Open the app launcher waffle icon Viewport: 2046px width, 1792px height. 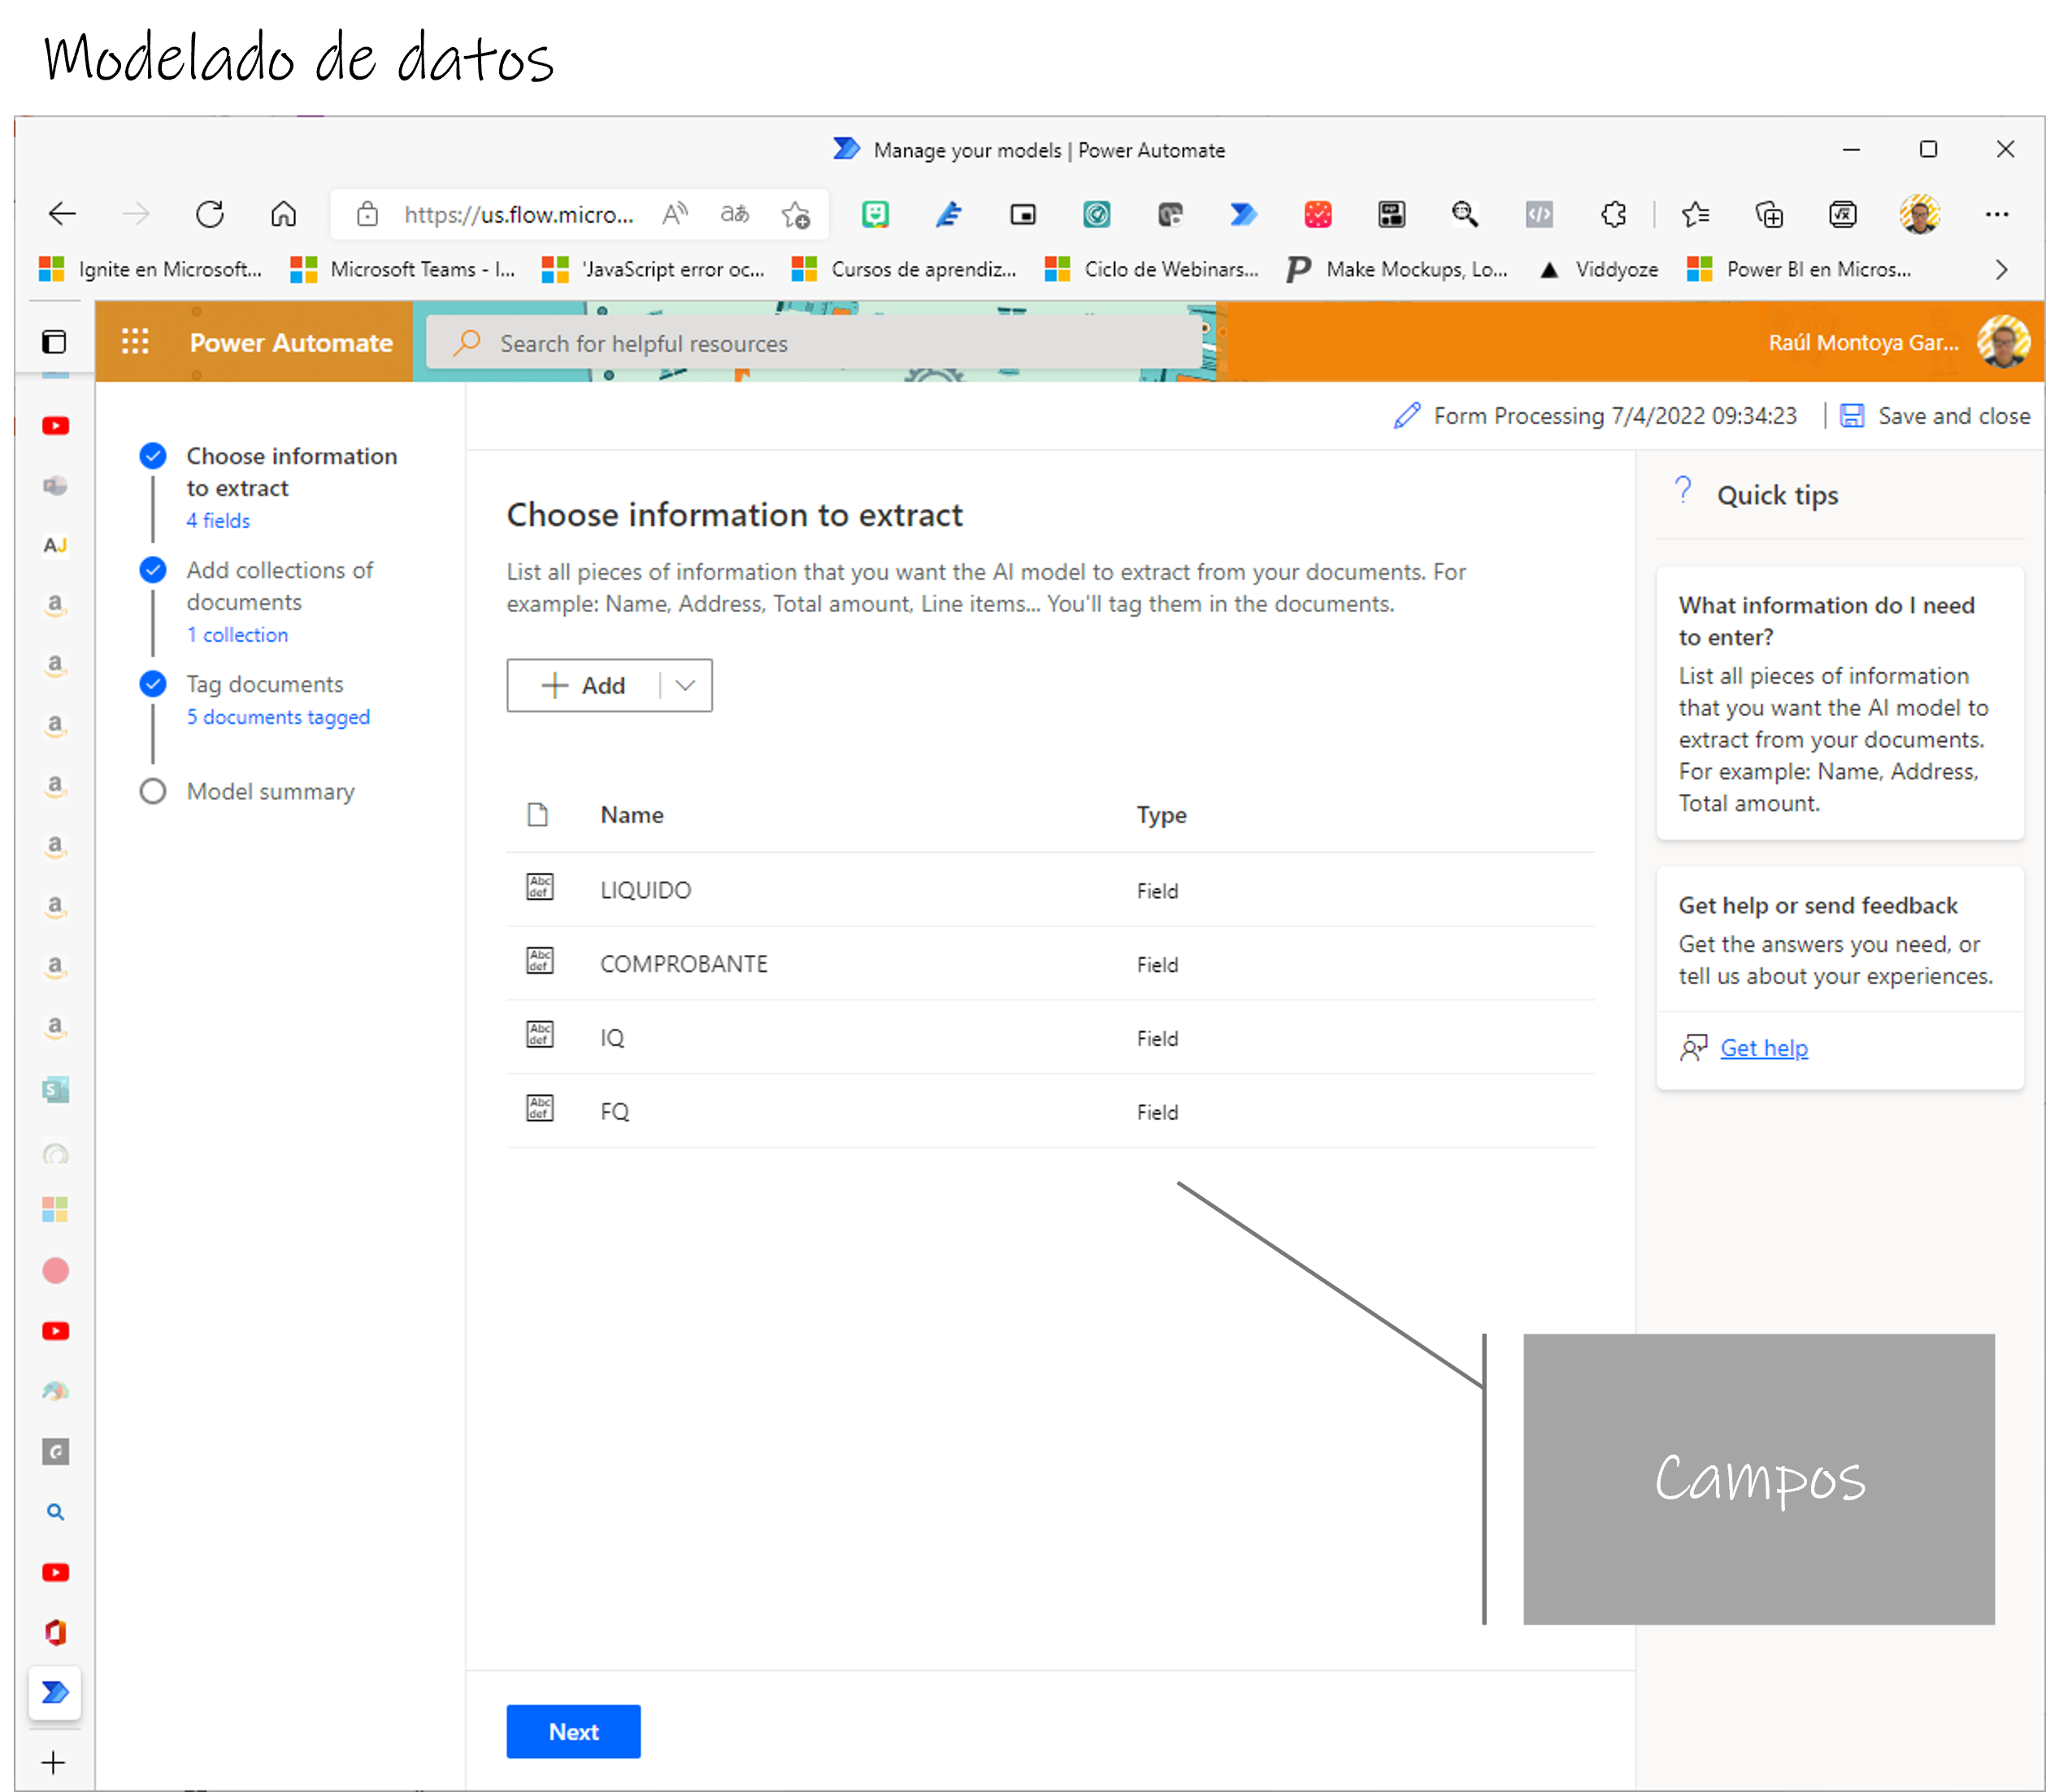(x=135, y=342)
